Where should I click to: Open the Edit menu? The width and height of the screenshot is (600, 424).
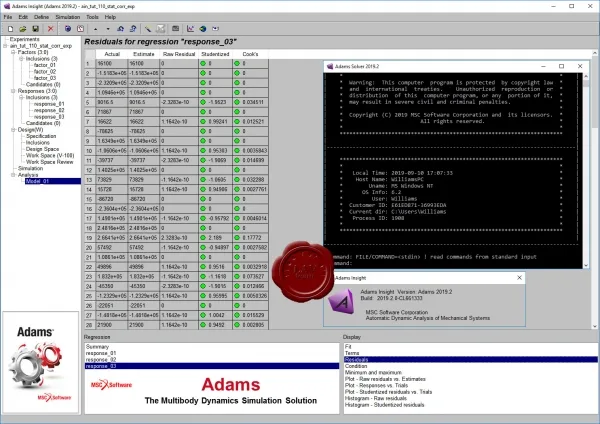point(23,17)
